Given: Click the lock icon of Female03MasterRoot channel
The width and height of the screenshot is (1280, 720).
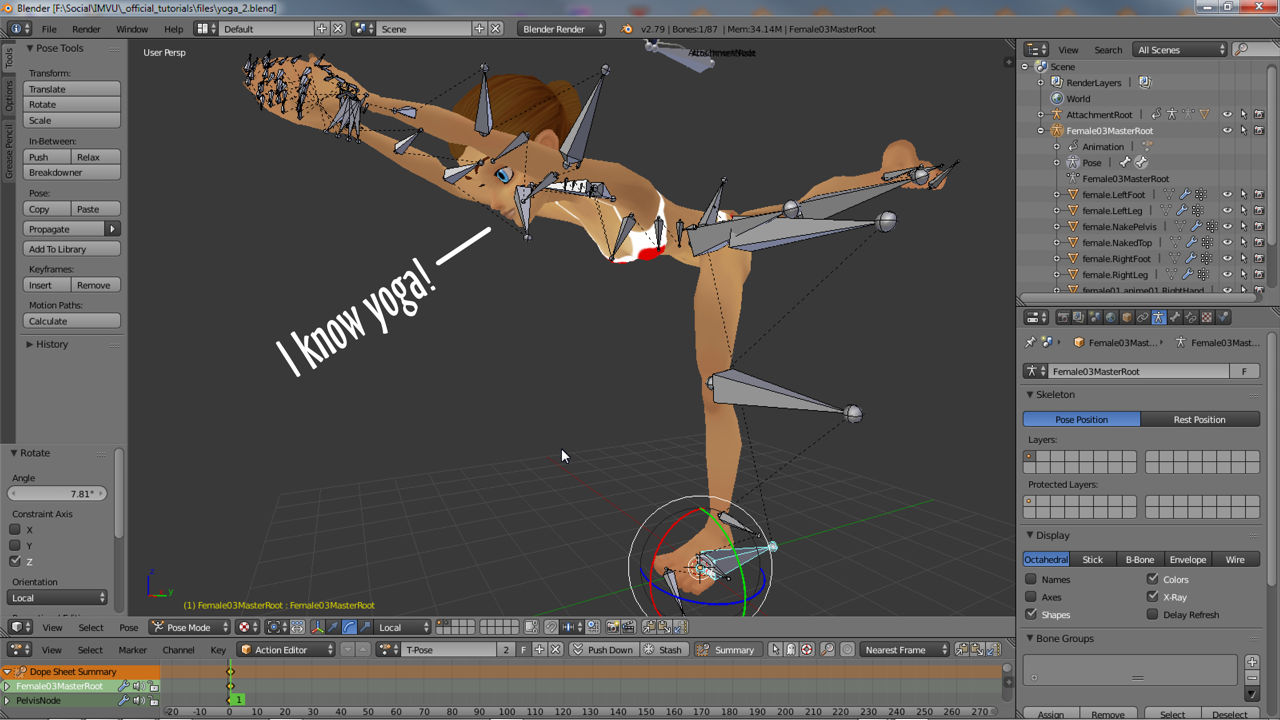Looking at the screenshot, I should tap(153, 686).
